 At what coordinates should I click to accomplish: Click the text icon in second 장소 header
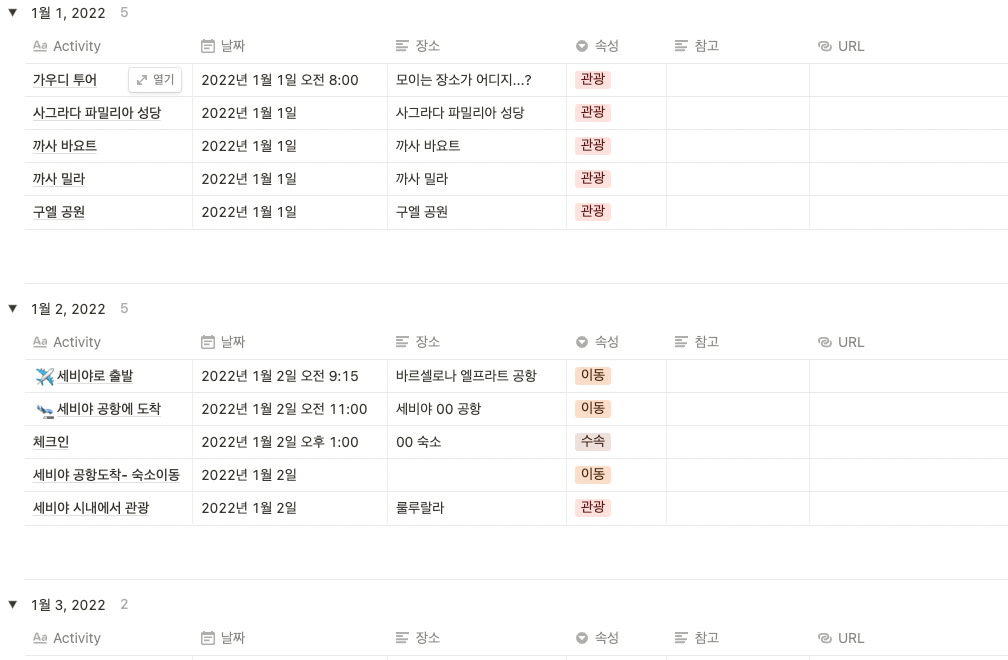402,342
